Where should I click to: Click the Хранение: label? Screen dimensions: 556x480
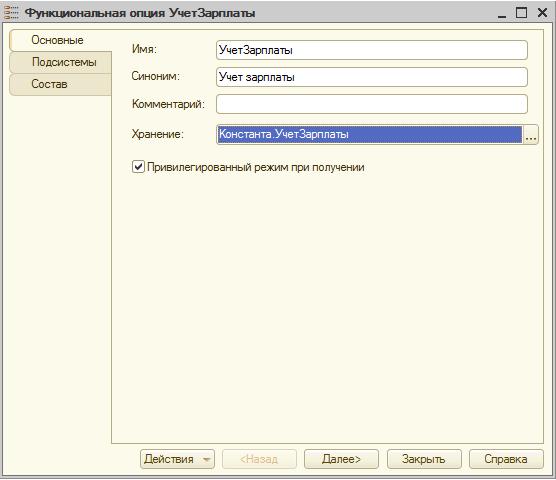coord(158,134)
